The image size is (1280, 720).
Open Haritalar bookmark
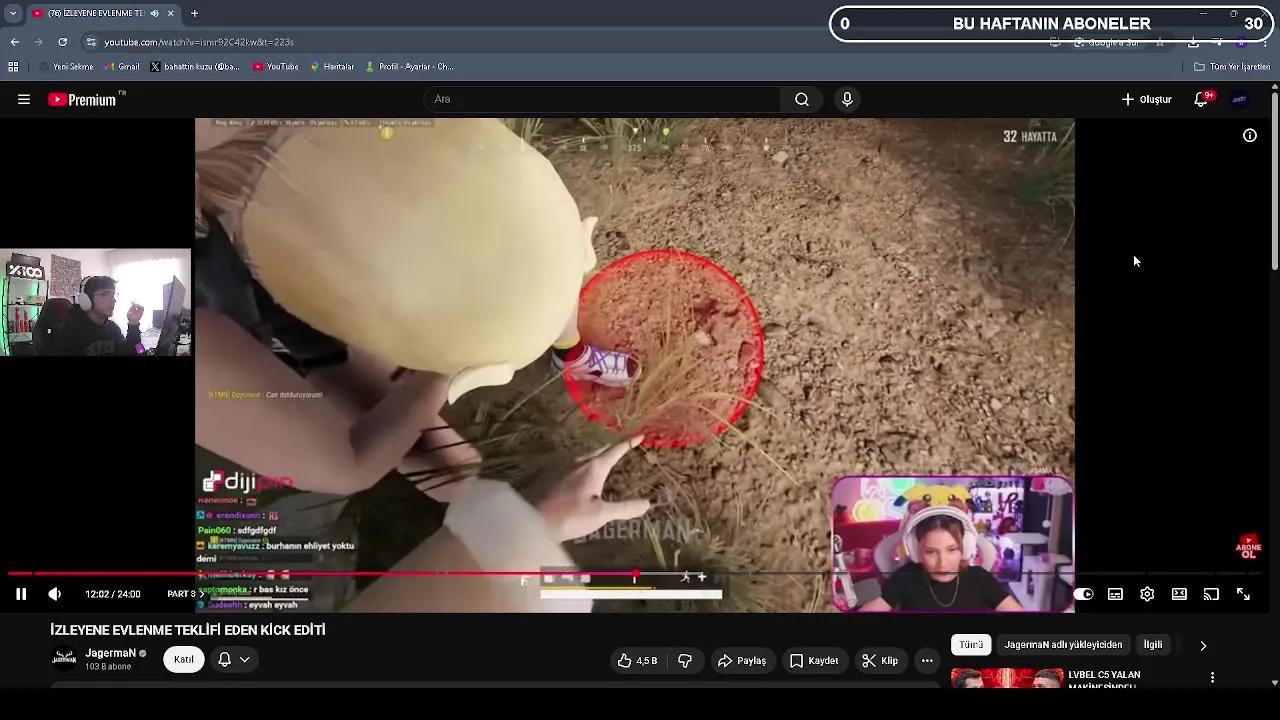[x=332, y=67]
